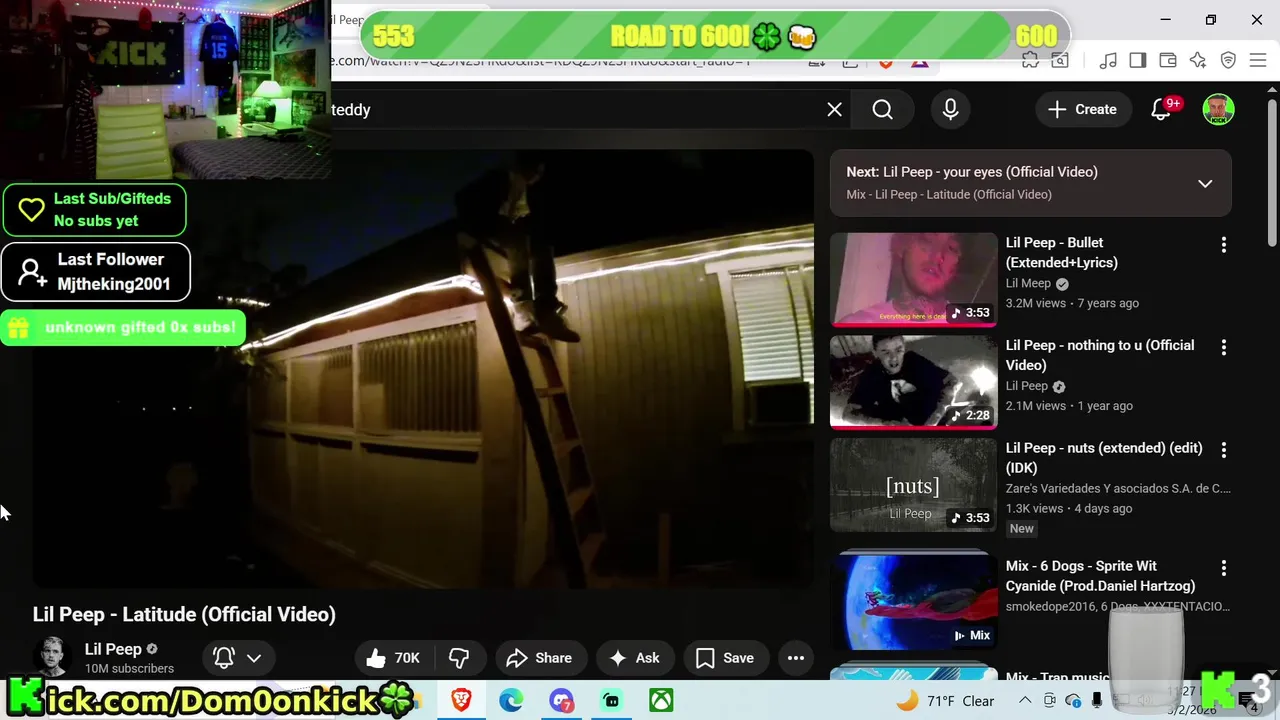
Task: Click Lil Peep - Latitude (Official Video) title
Action: click(x=184, y=615)
